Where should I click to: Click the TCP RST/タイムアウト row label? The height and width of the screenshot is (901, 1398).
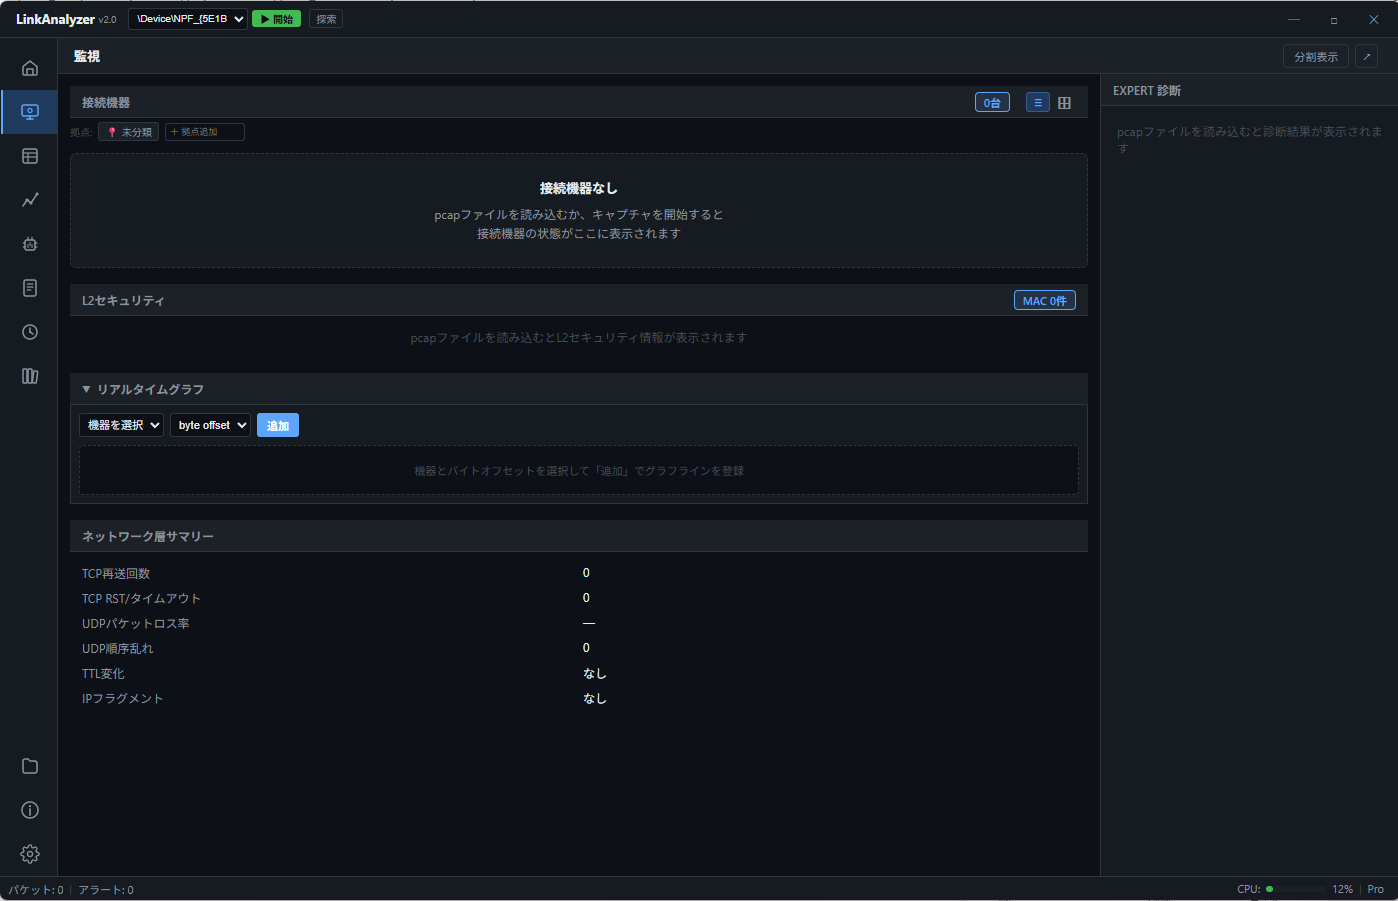tap(141, 598)
